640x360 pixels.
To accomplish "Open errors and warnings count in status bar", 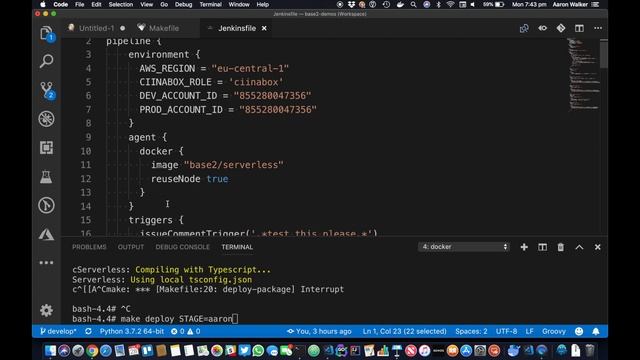I will coord(186,331).
